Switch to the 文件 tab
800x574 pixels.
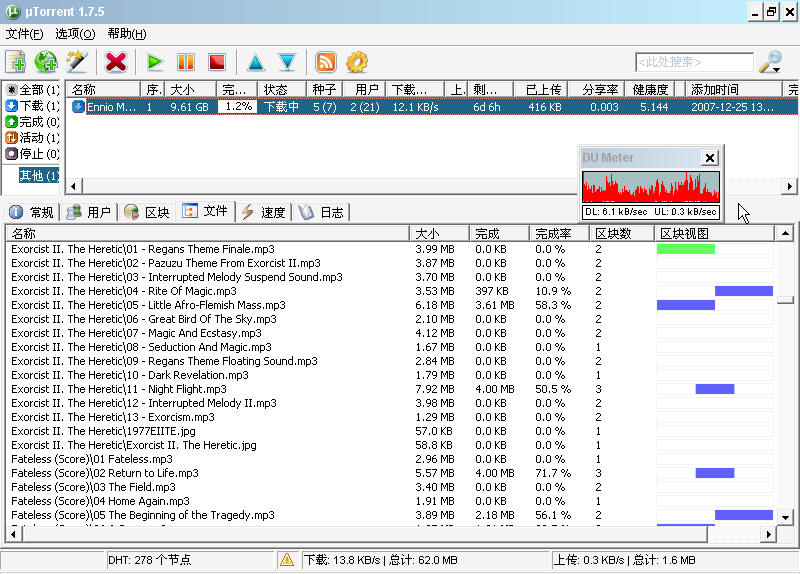click(205, 211)
